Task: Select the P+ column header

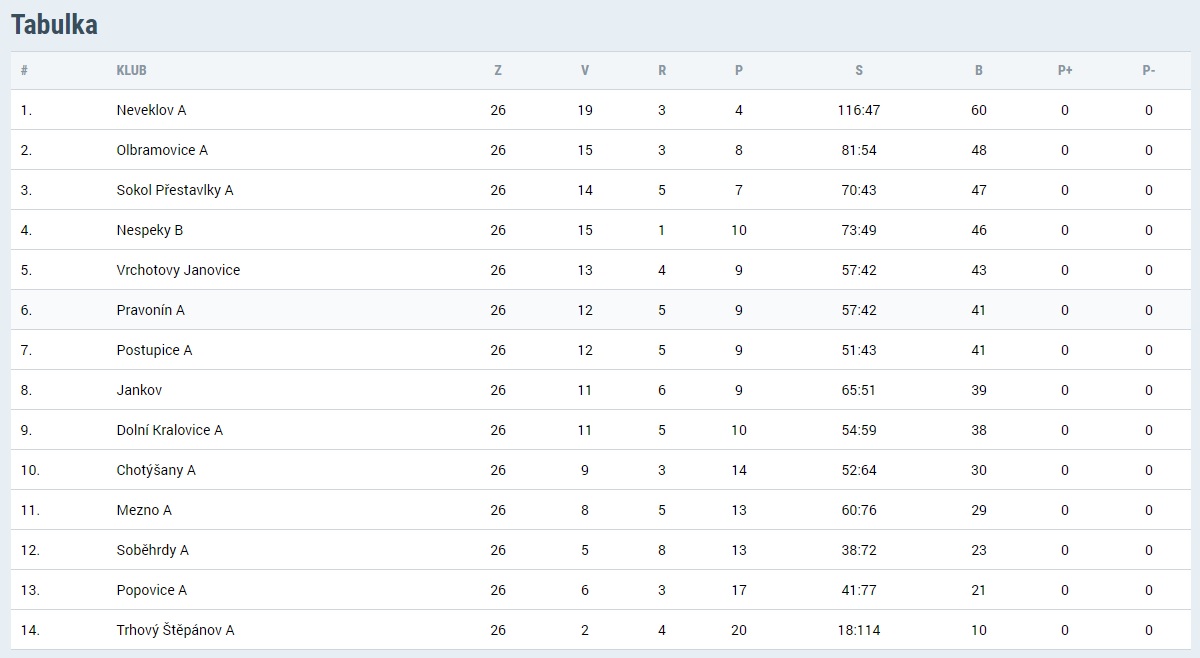Action: pyautogui.click(x=1065, y=71)
